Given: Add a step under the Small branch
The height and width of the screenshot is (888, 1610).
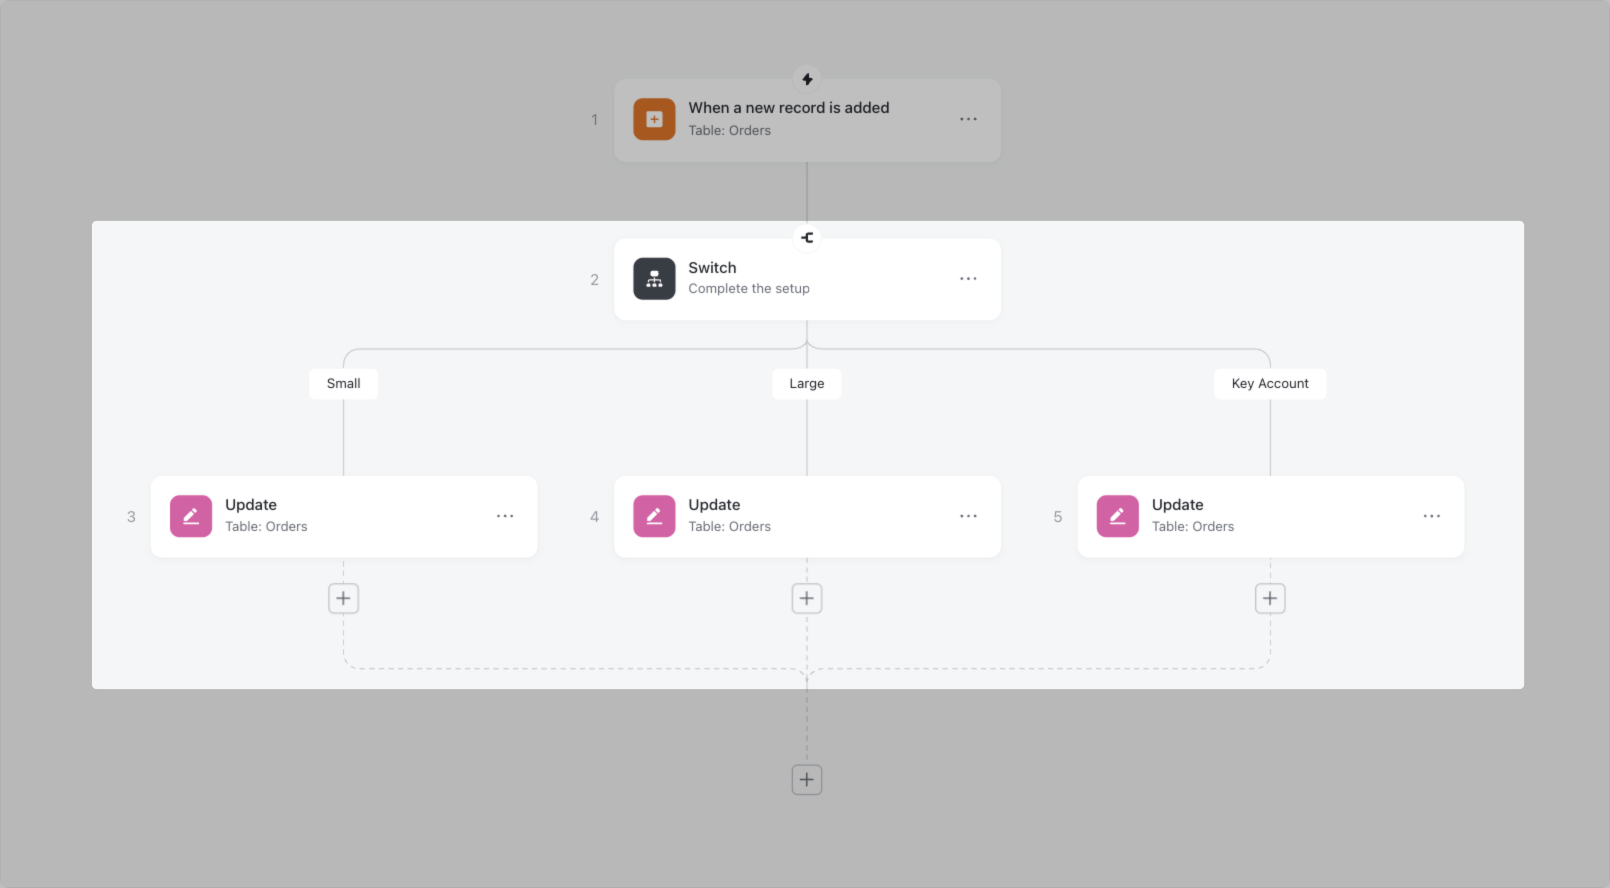Looking at the screenshot, I should pos(343,598).
